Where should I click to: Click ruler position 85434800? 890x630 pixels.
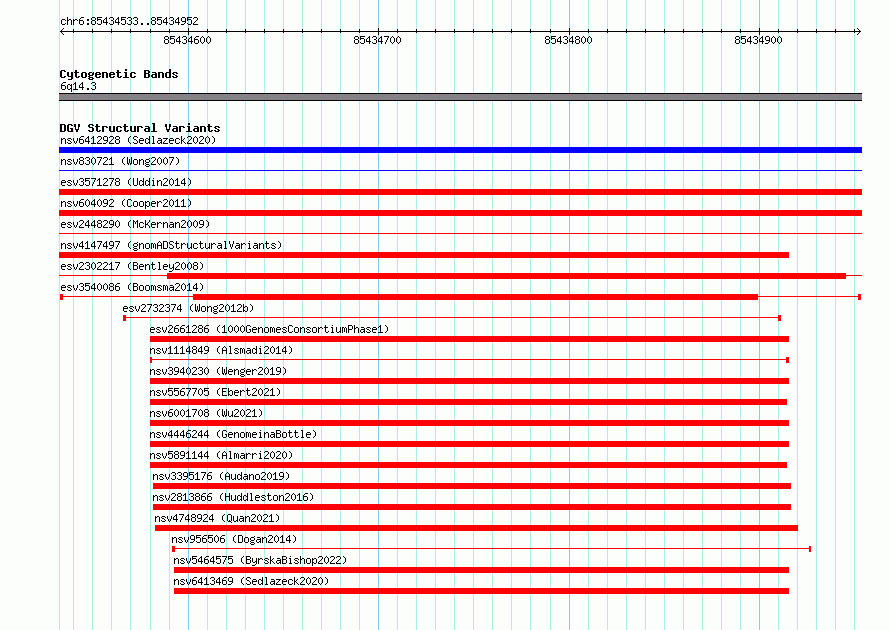(x=568, y=40)
